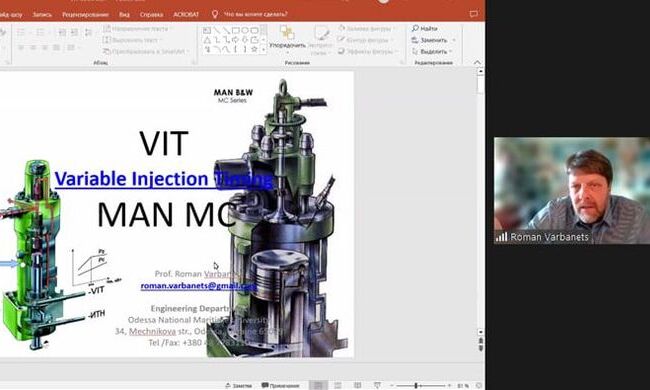Screen dimensions: 650x390
Task: Select Roman Varbanets video thumbnail
Action: (572, 191)
